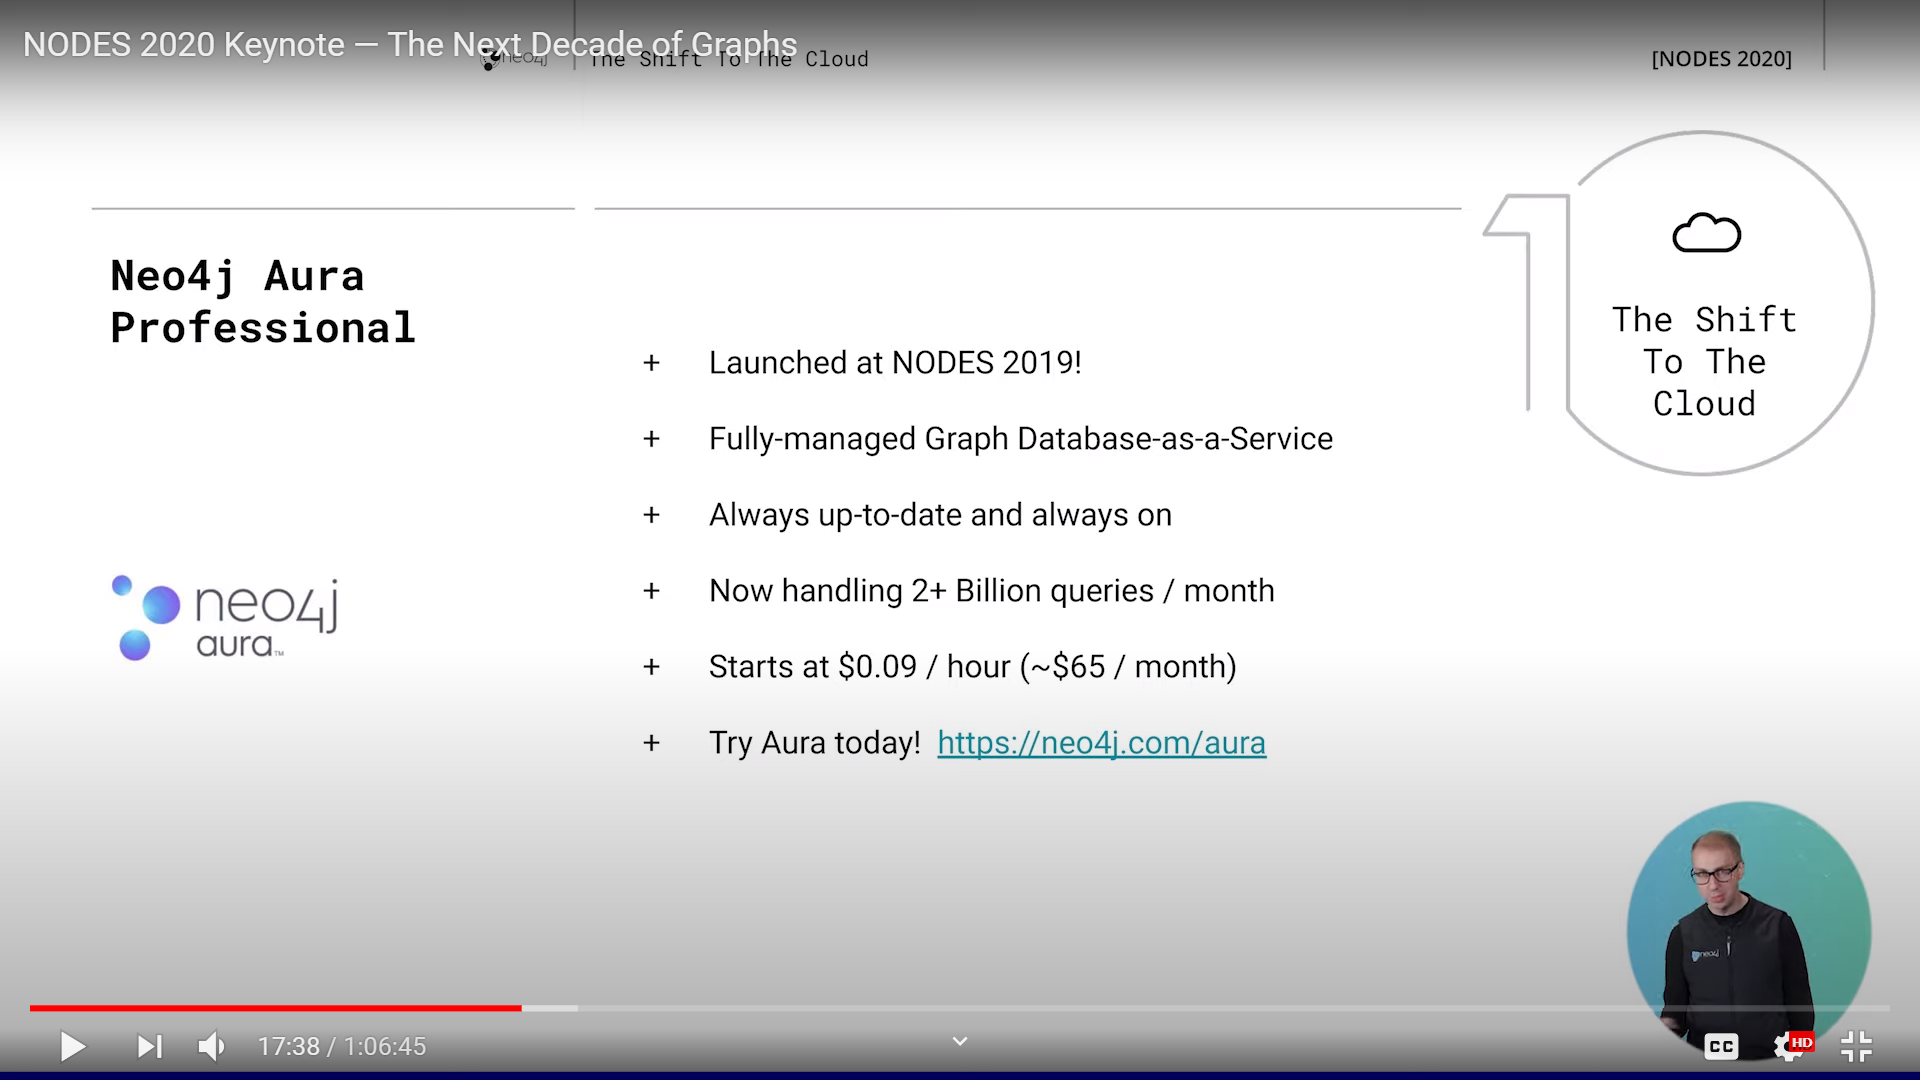Exit full screen mode

(1856, 1046)
